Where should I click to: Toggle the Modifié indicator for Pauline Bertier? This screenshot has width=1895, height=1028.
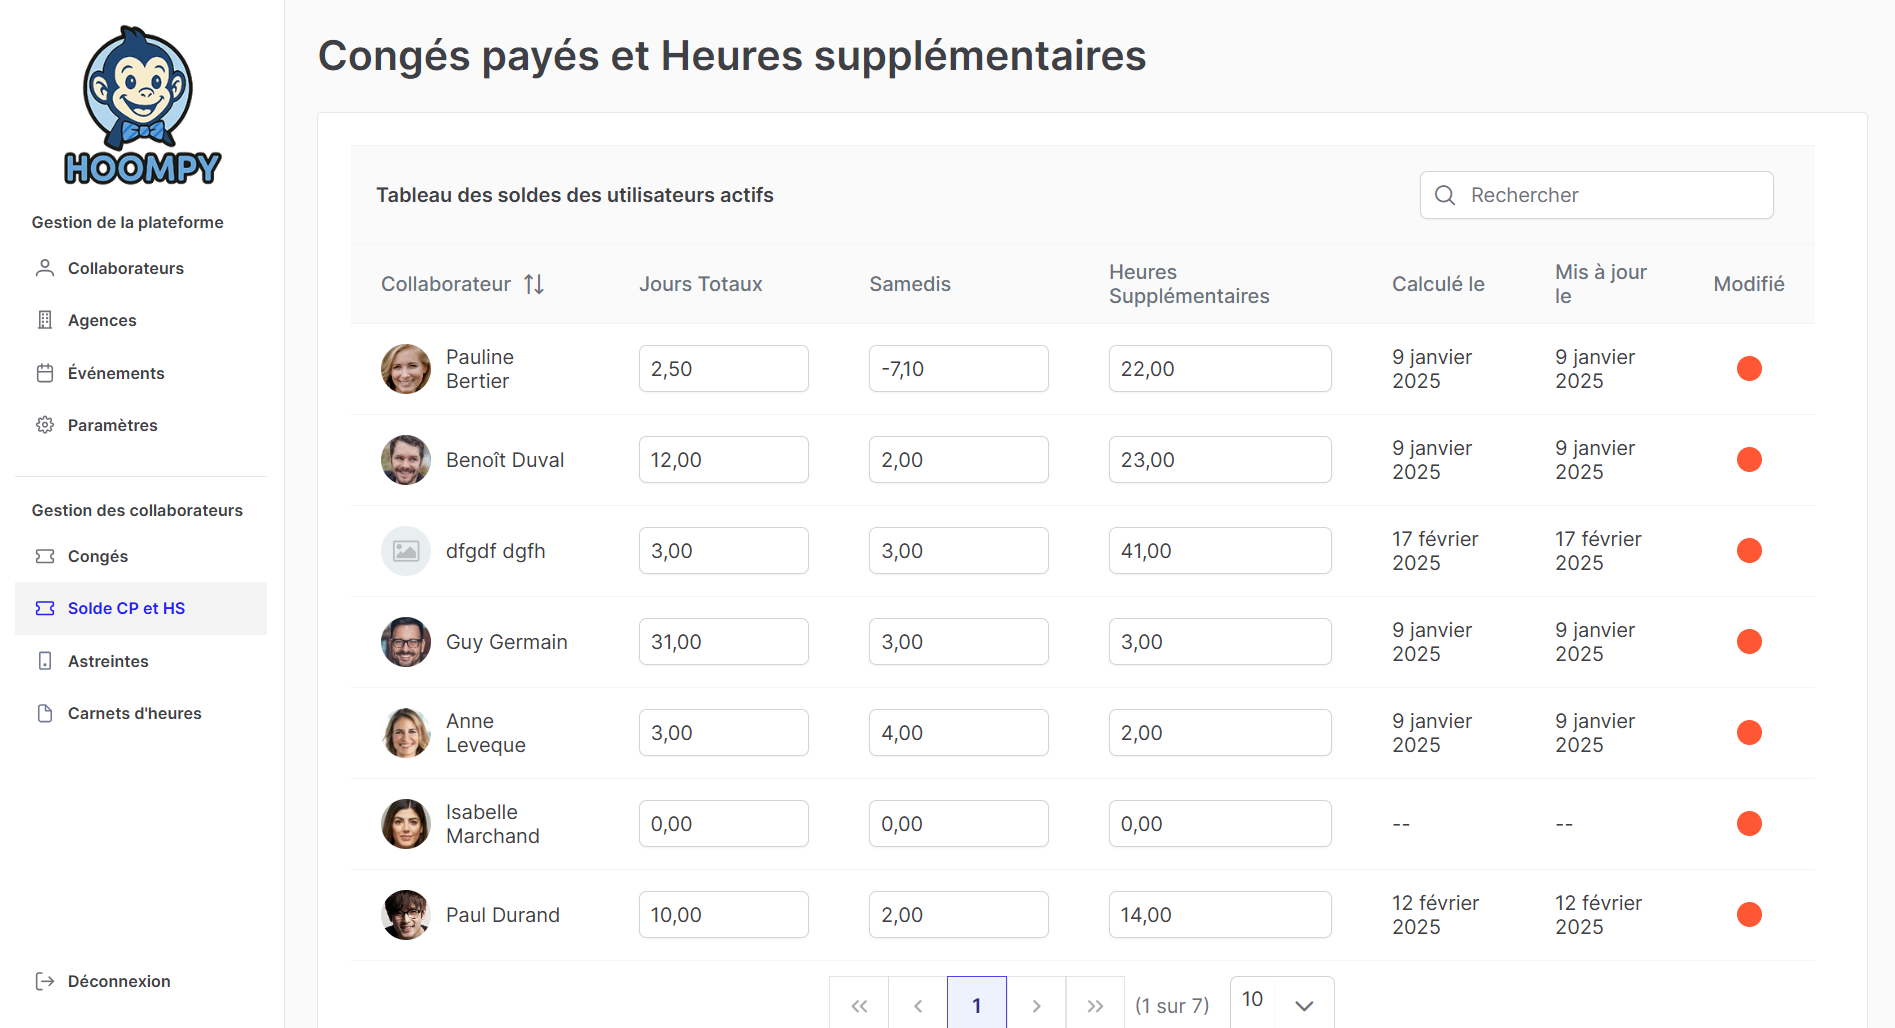click(1749, 369)
